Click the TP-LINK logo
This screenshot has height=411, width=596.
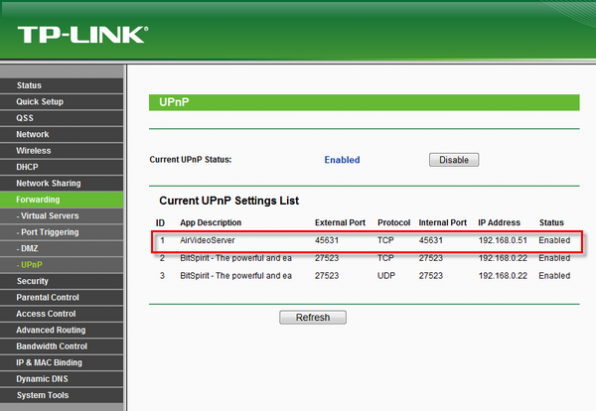82,35
